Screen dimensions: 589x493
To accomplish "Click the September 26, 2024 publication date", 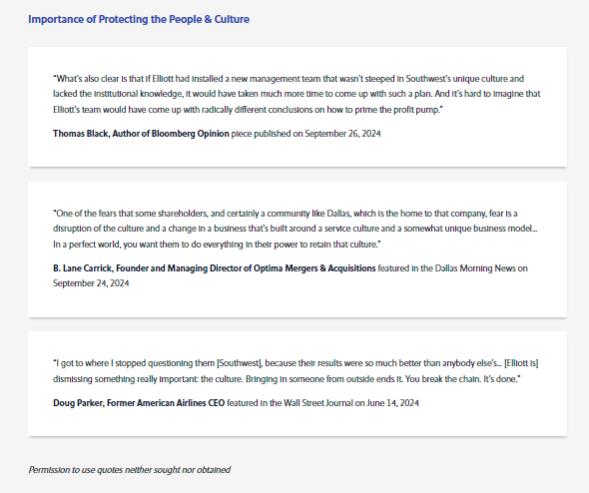I will [343, 134].
